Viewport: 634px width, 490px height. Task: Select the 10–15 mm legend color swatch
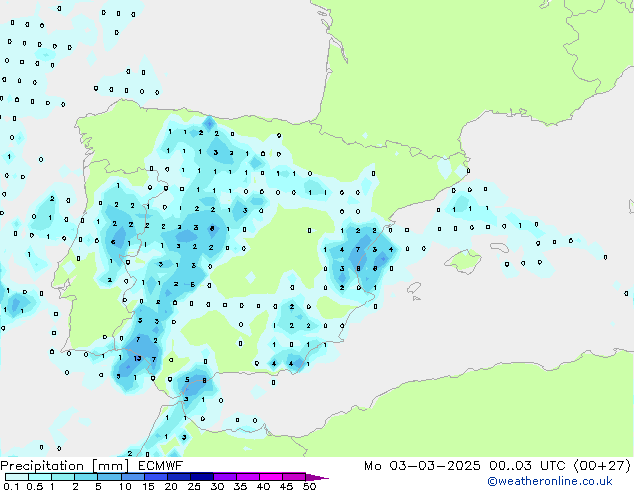[x=133, y=477]
